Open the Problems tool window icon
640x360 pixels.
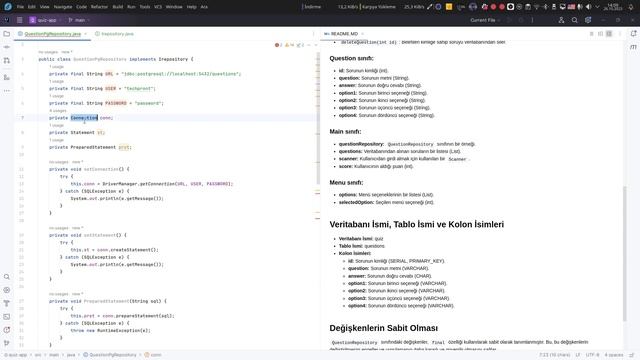(x=7, y=330)
